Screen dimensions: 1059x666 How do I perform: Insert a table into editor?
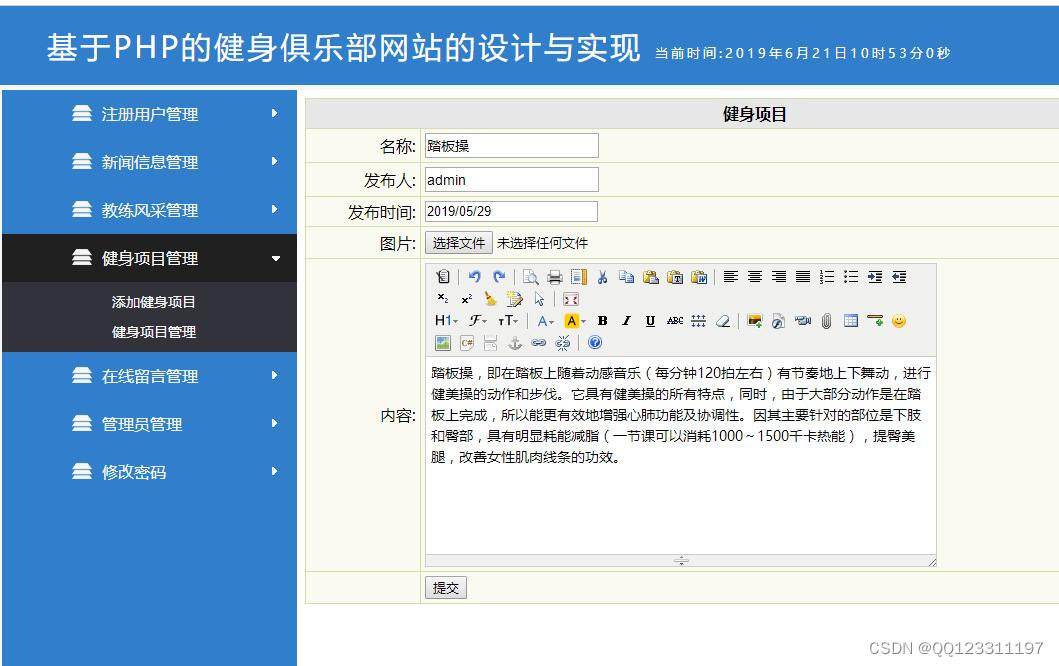851,321
